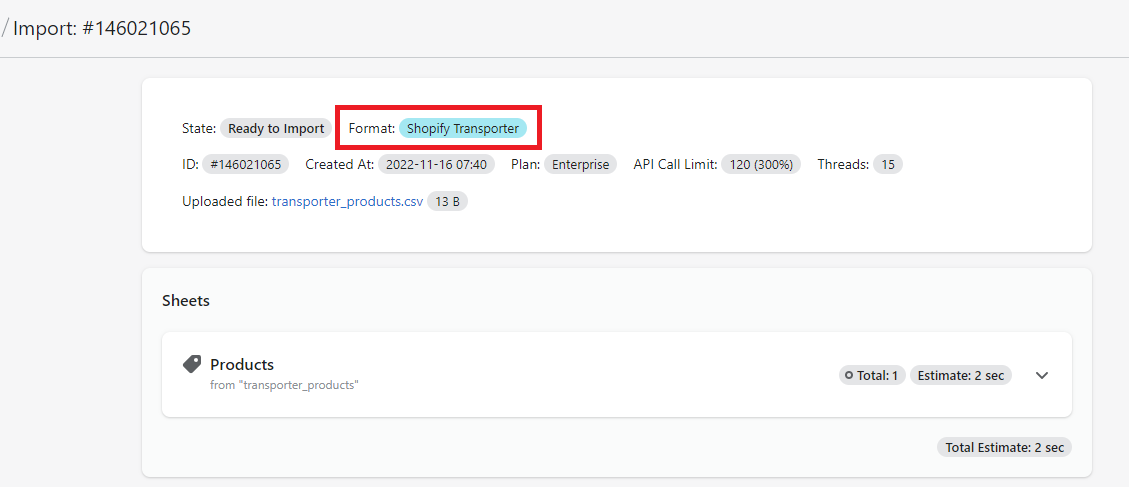Click the API Call Limit label text
Screen dimensions: 1129x487
(x=675, y=164)
